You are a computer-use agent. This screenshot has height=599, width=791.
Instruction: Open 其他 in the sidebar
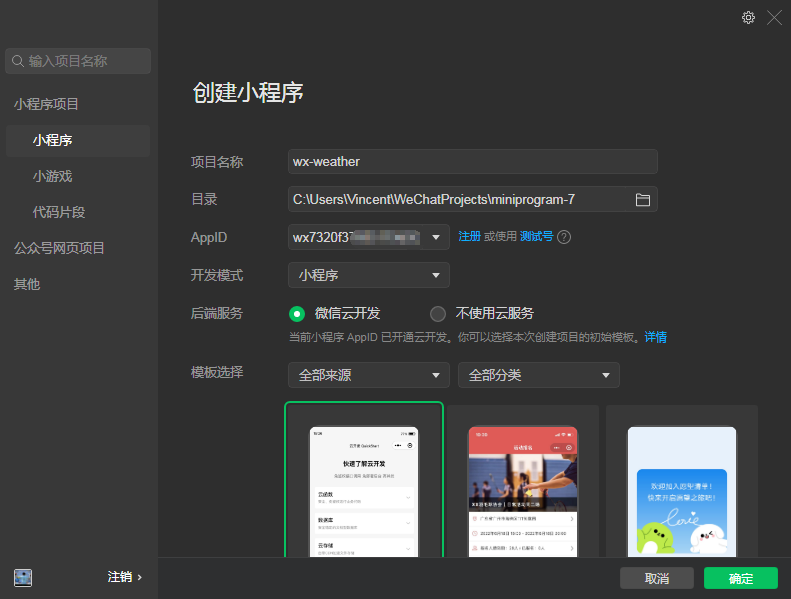pyautogui.click(x=27, y=284)
